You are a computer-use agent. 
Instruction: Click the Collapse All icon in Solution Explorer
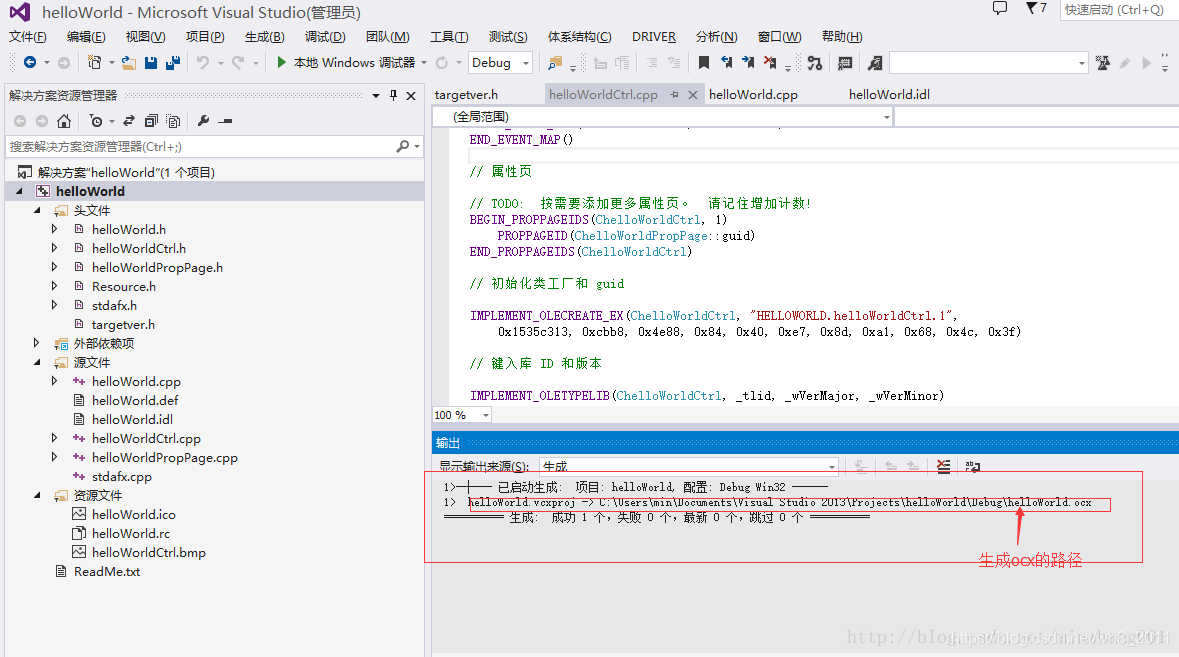tap(151, 120)
